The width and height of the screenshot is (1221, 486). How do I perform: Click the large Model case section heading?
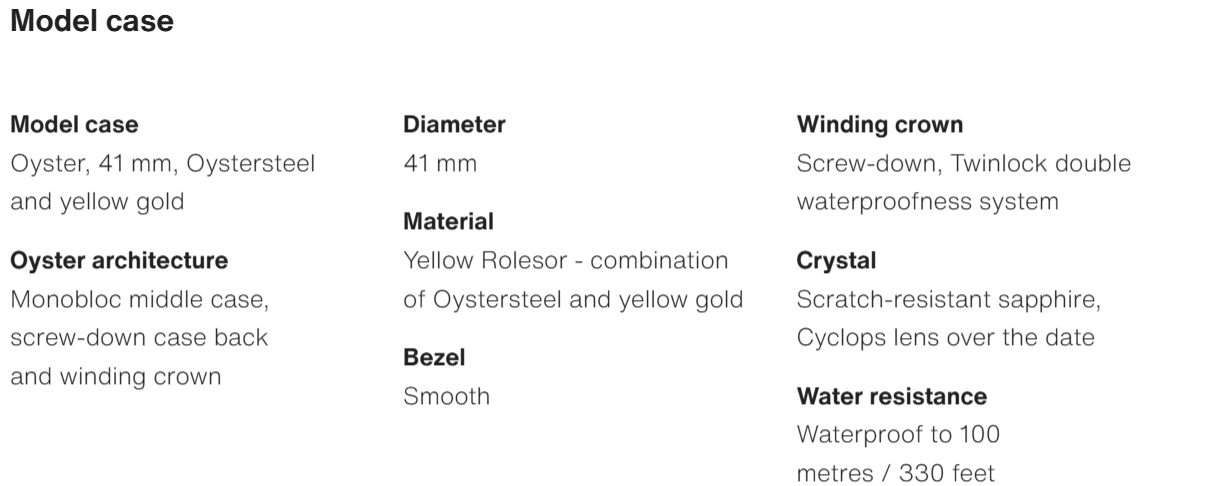tap(92, 22)
